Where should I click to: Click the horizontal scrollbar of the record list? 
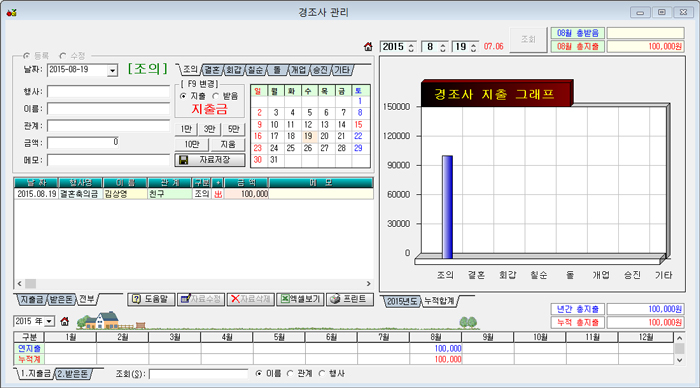tap(194, 284)
